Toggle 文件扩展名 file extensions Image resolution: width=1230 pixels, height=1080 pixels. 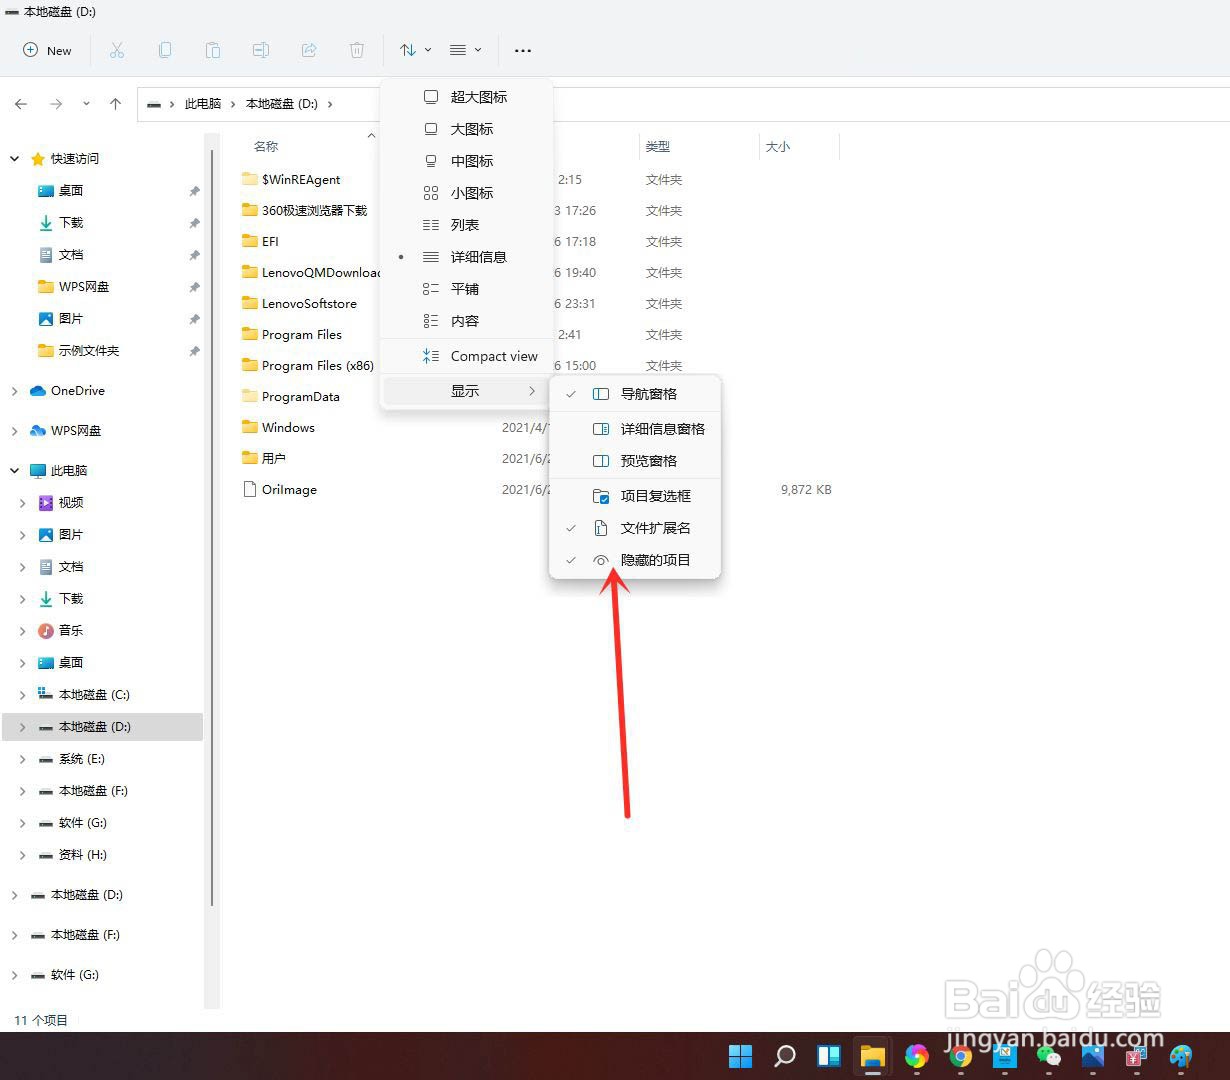635,528
